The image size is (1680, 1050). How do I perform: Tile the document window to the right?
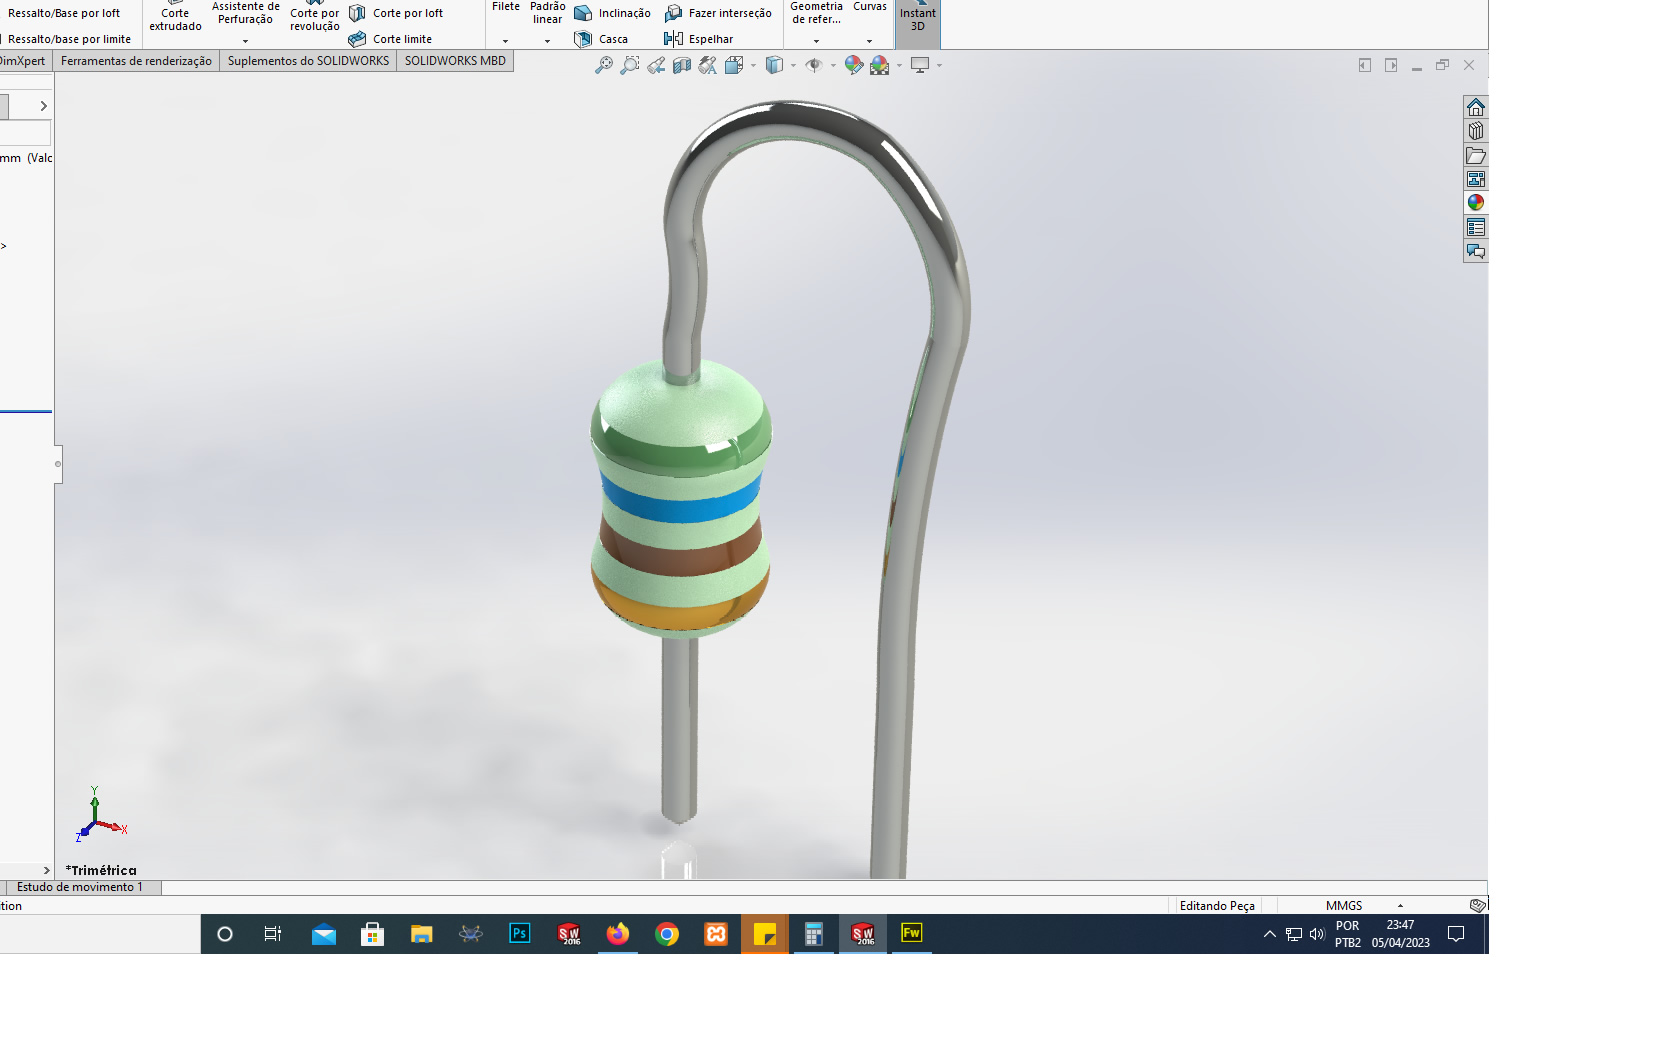(x=1391, y=65)
